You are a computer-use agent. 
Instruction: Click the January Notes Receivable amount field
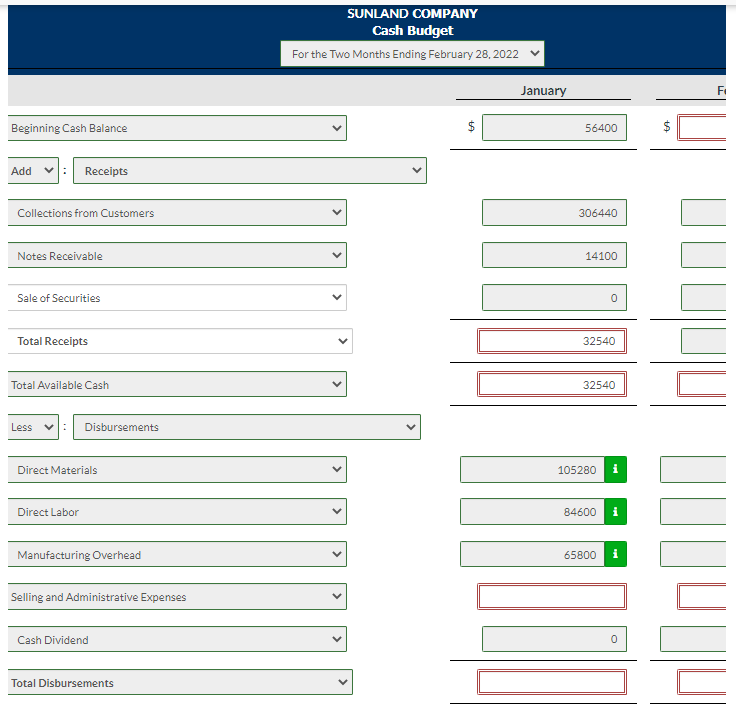(554, 255)
